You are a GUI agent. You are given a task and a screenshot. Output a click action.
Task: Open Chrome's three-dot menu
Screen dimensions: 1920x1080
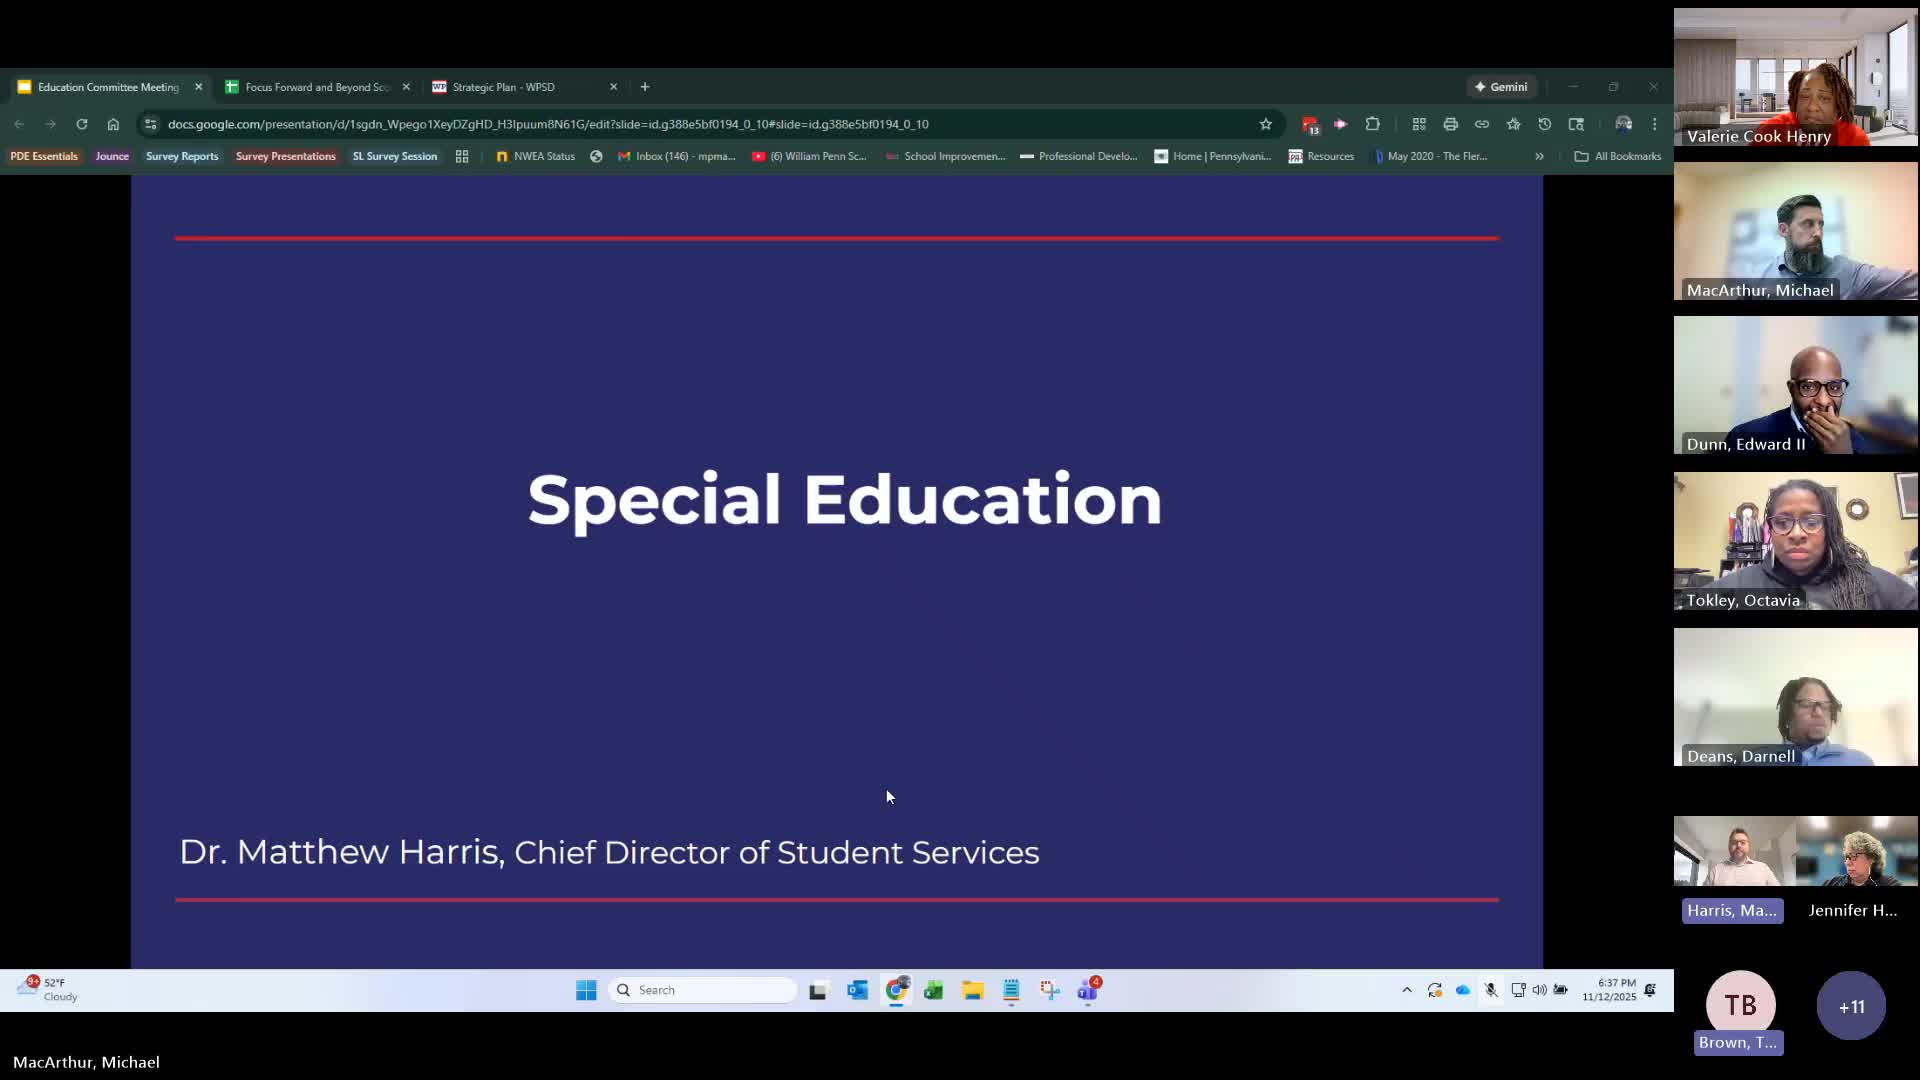[x=1654, y=124]
